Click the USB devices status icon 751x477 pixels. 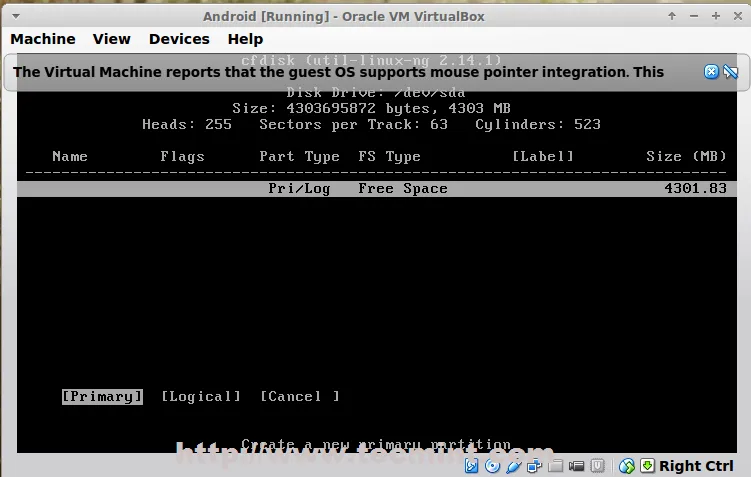[x=513, y=466]
